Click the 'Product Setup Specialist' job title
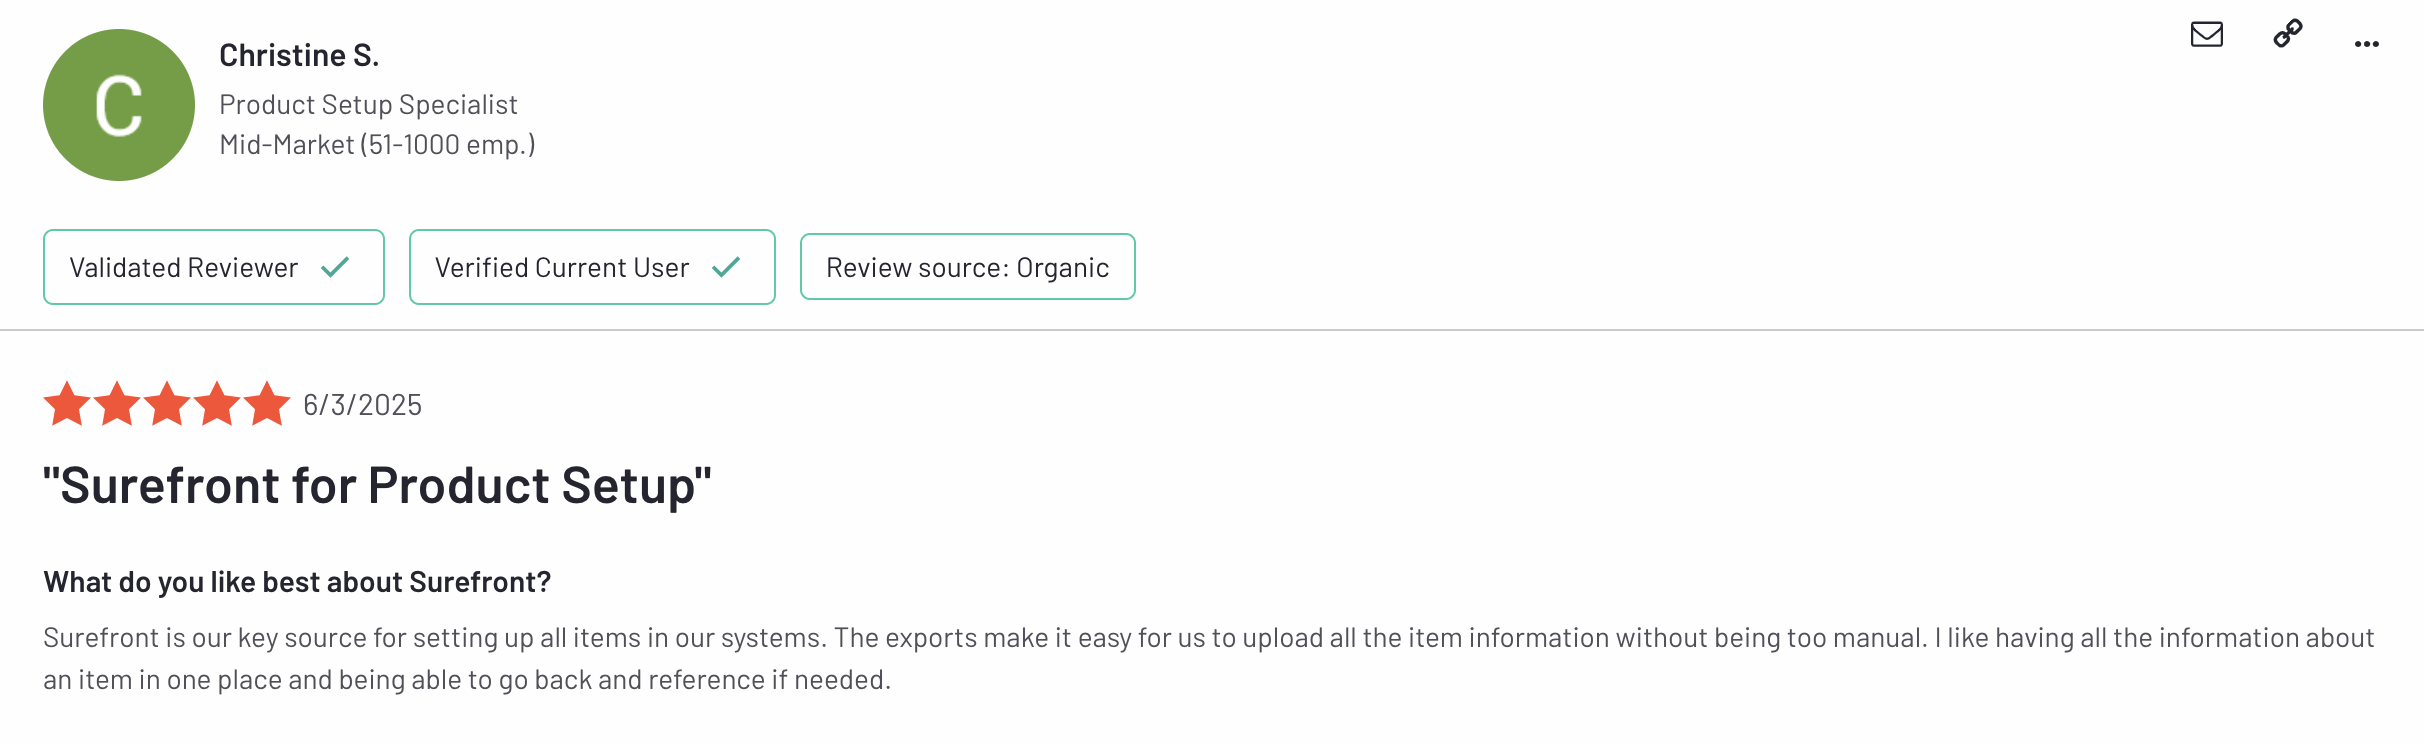2424x744 pixels. pyautogui.click(x=368, y=104)
